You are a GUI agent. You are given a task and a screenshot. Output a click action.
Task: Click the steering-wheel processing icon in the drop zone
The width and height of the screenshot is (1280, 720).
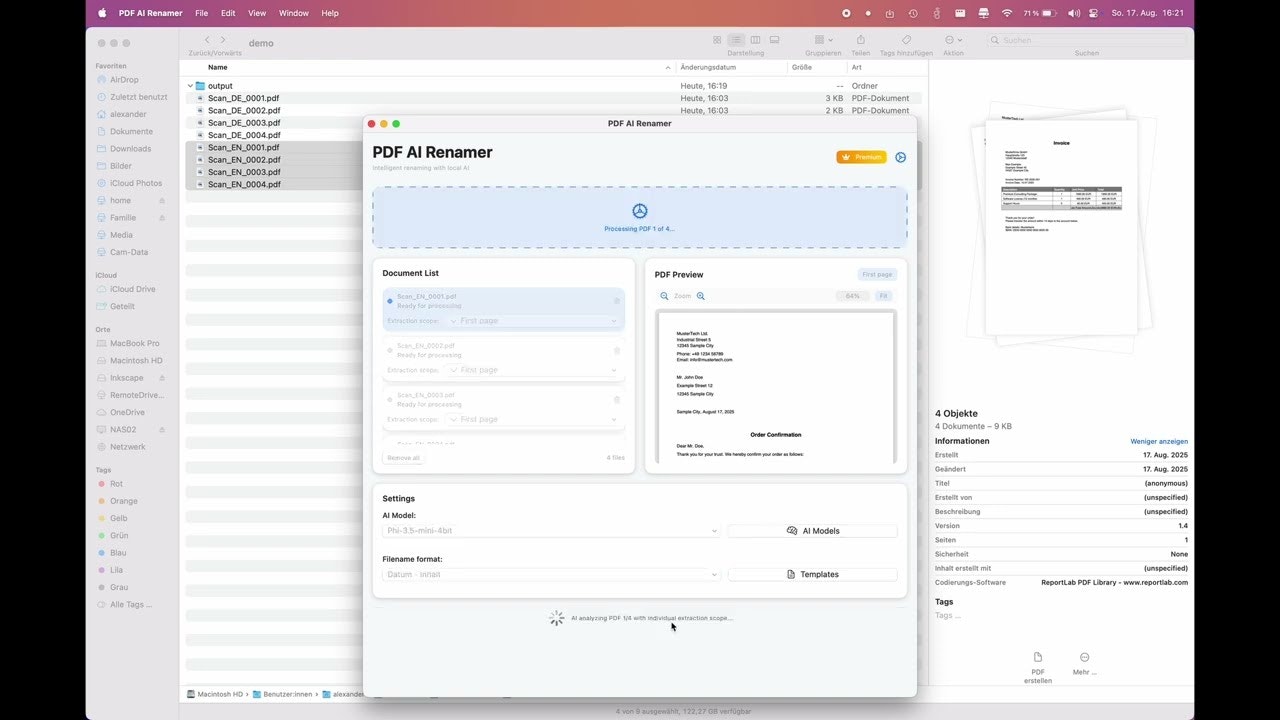(640, 211)
